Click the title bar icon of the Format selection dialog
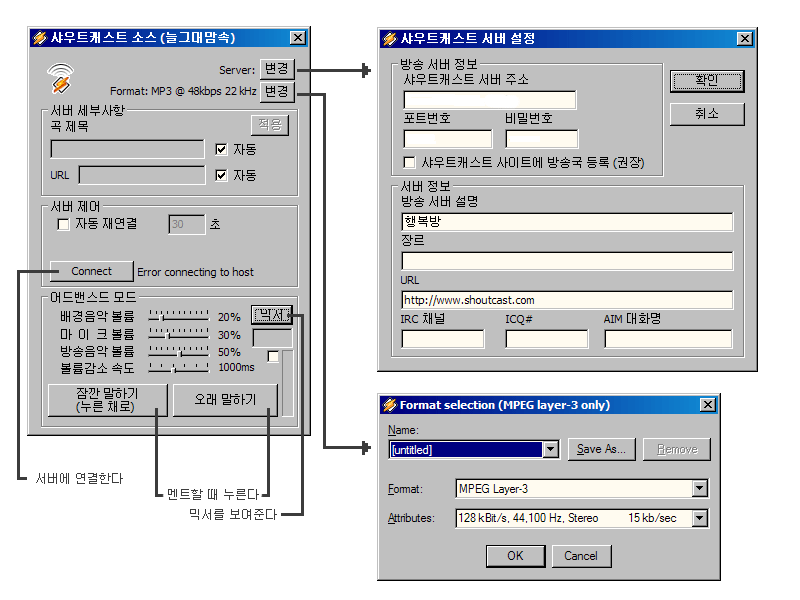Viewport: 800px width, 600px height. (390, 405)
